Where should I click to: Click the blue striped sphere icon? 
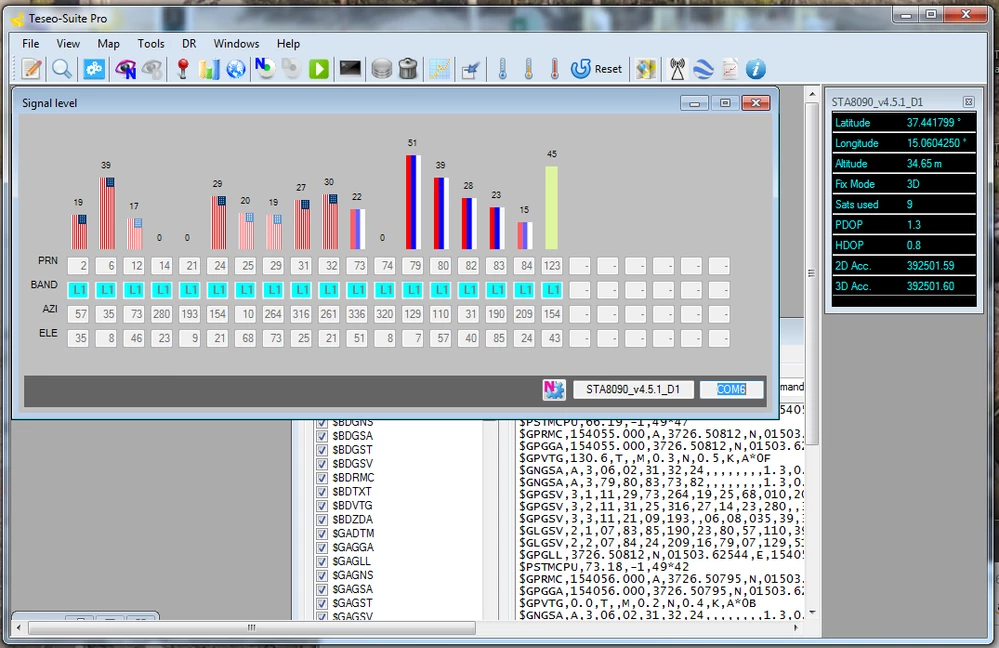point(703,69)
